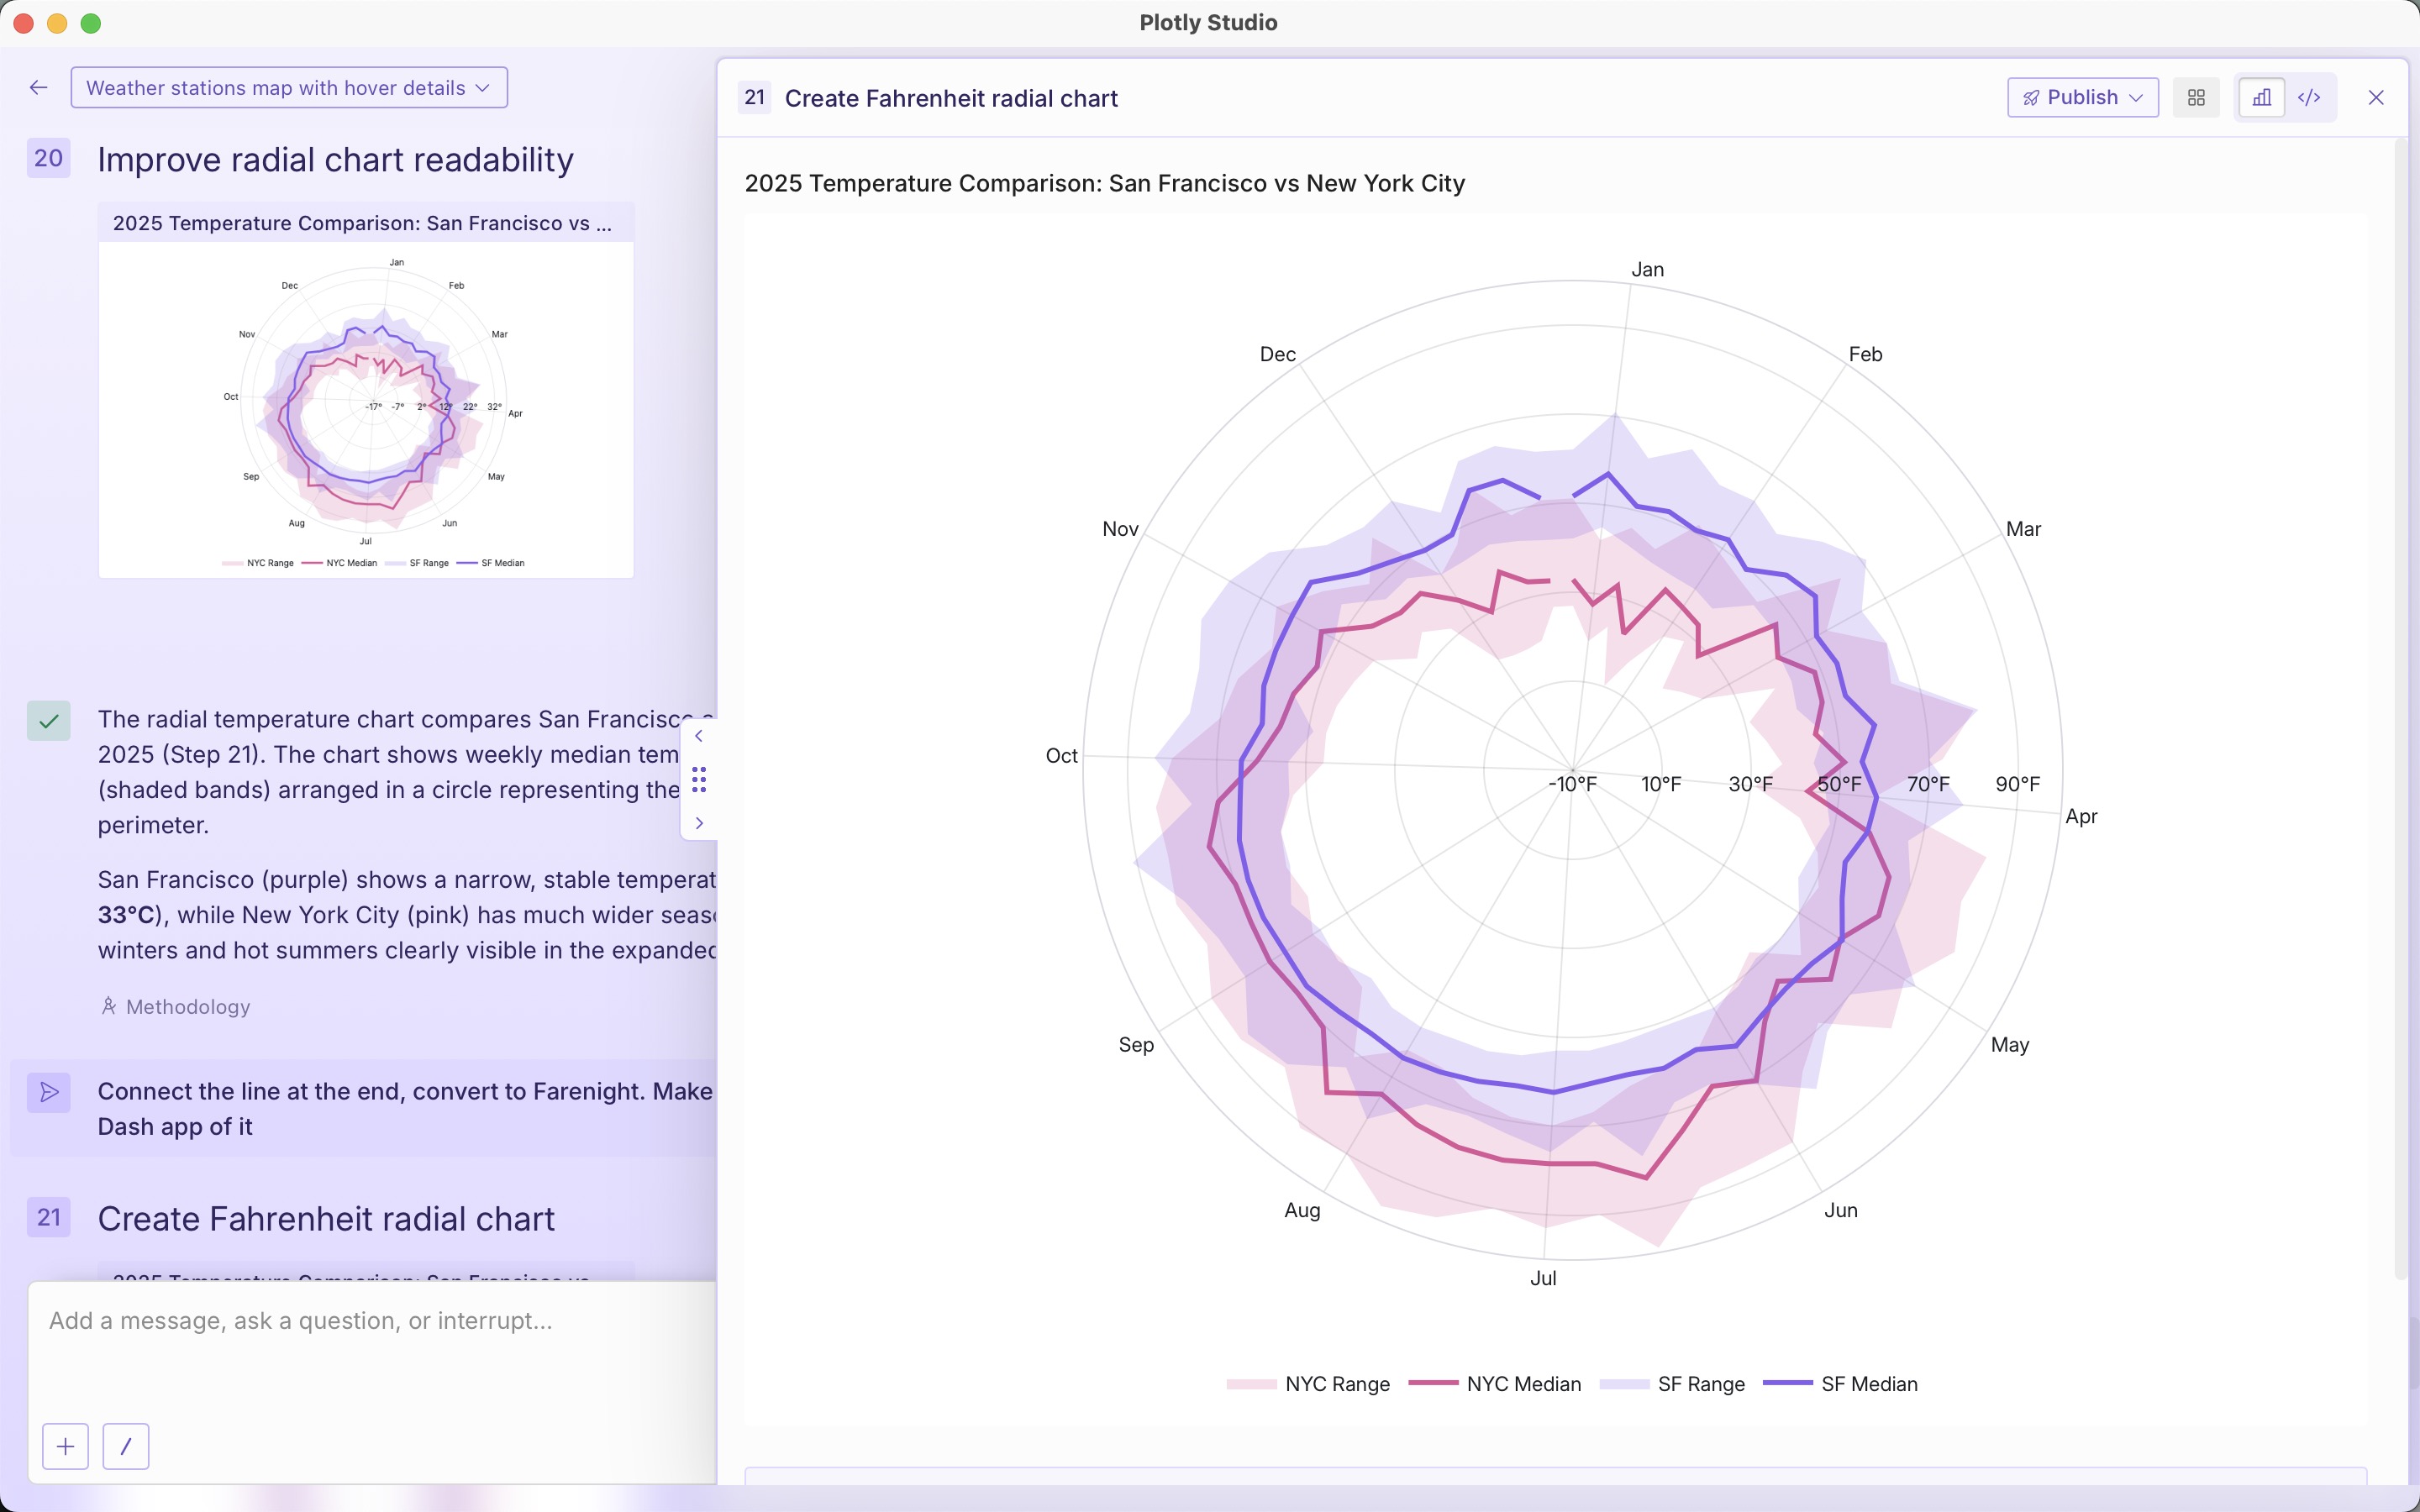Image resolution: width=2420 pixels, height=1512 pixels.
Task: Click the Dec axis label
Action: [x=1277, y=354]
